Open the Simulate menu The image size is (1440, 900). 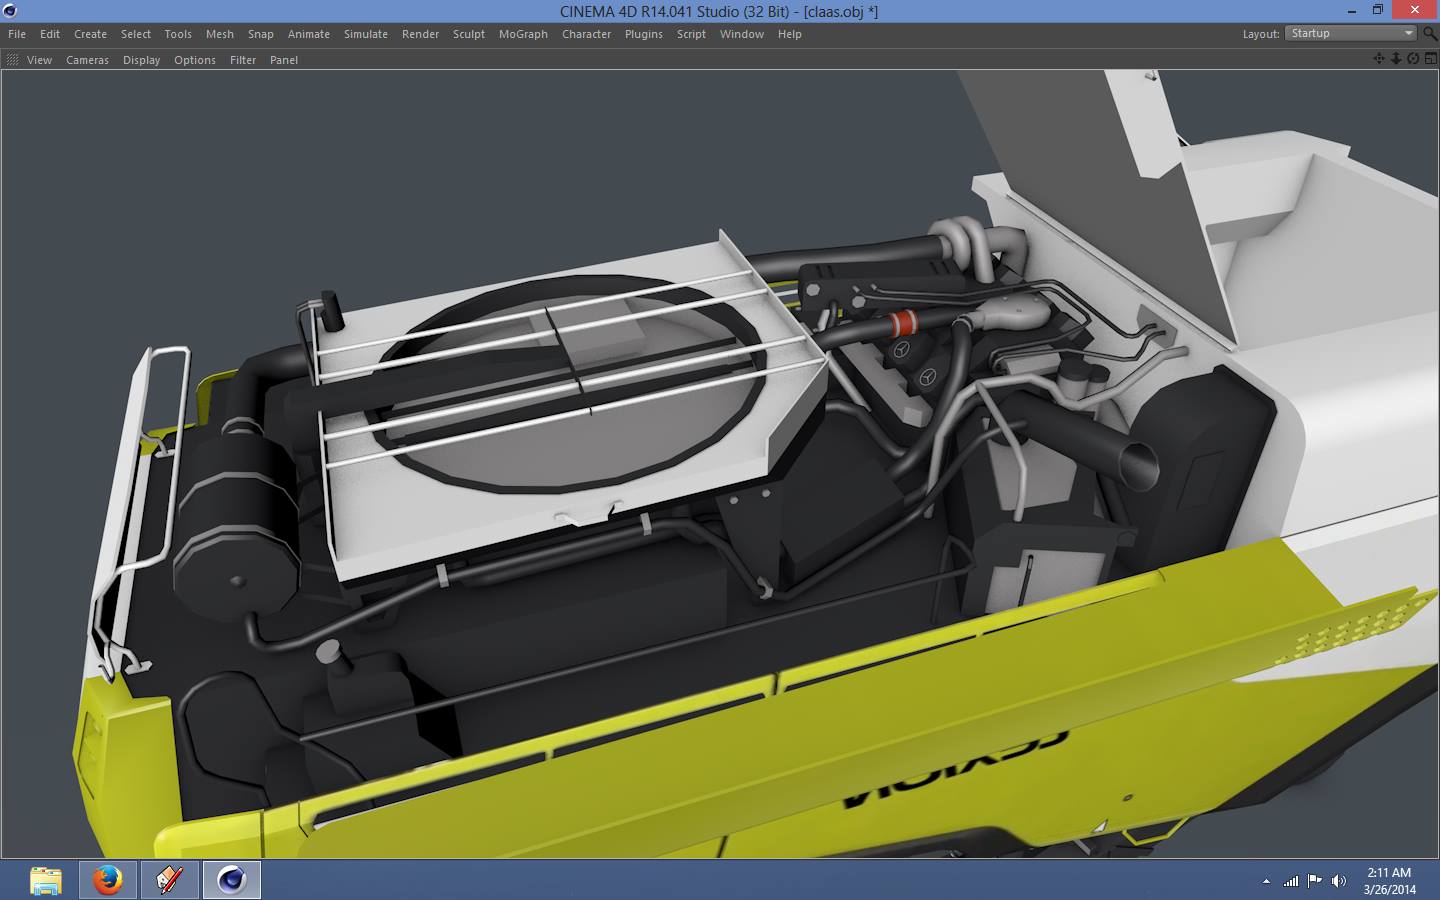pos(366,34)
